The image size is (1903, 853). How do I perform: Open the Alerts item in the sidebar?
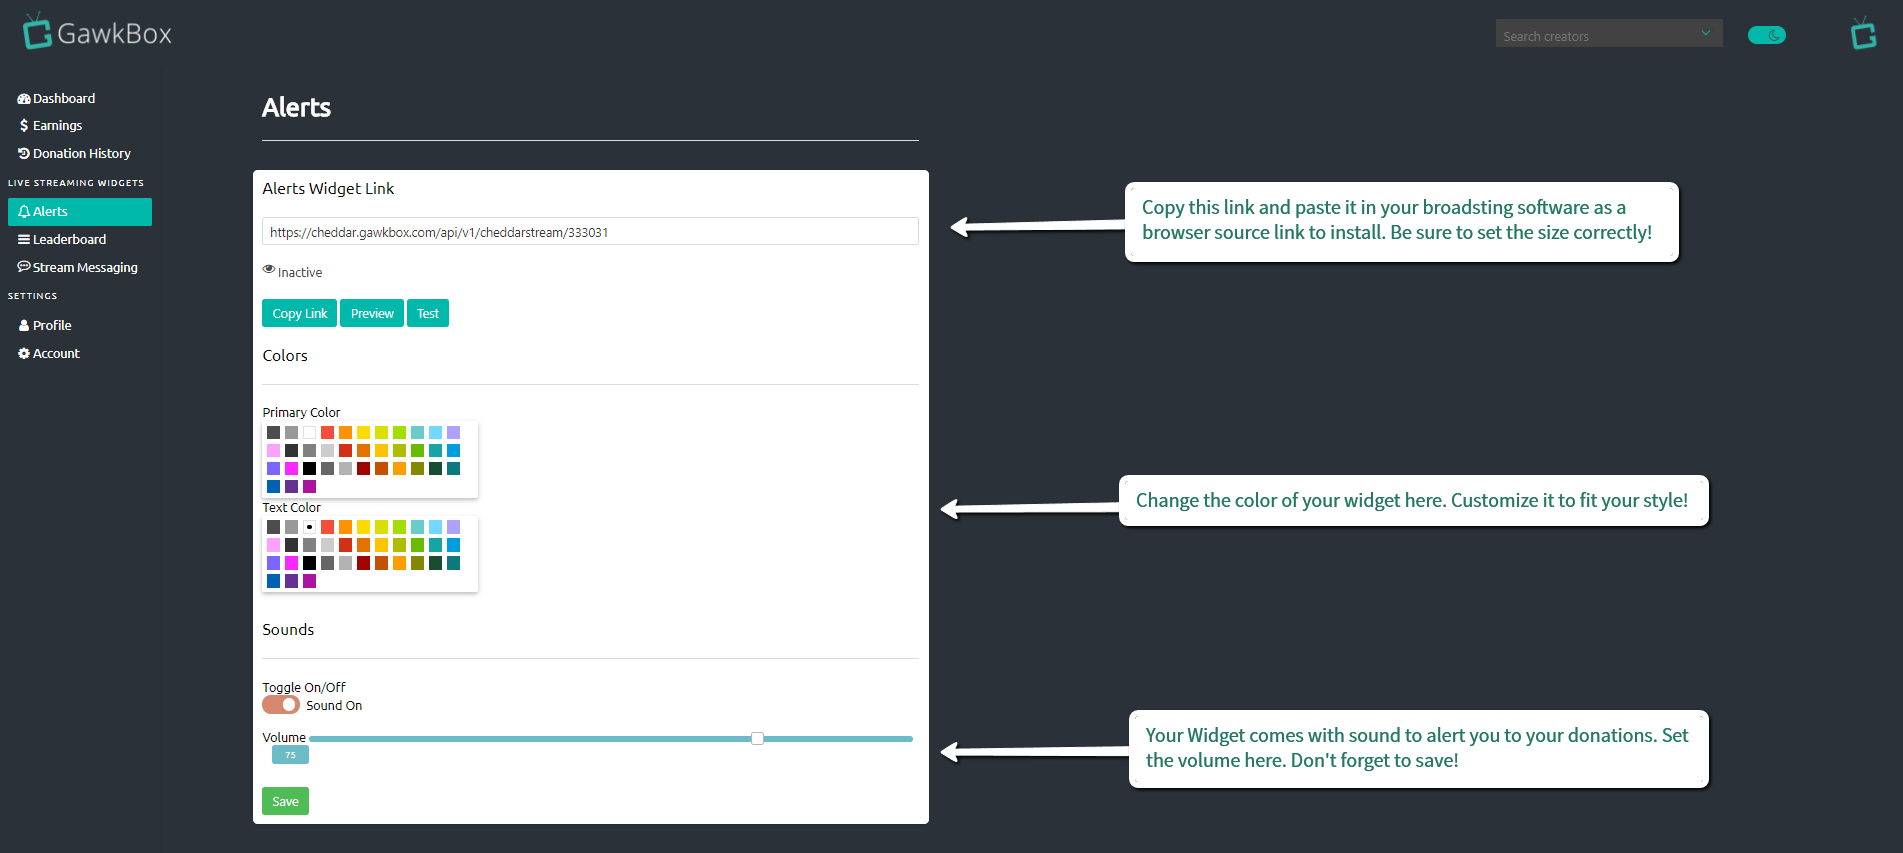click(x=80, y=212)
